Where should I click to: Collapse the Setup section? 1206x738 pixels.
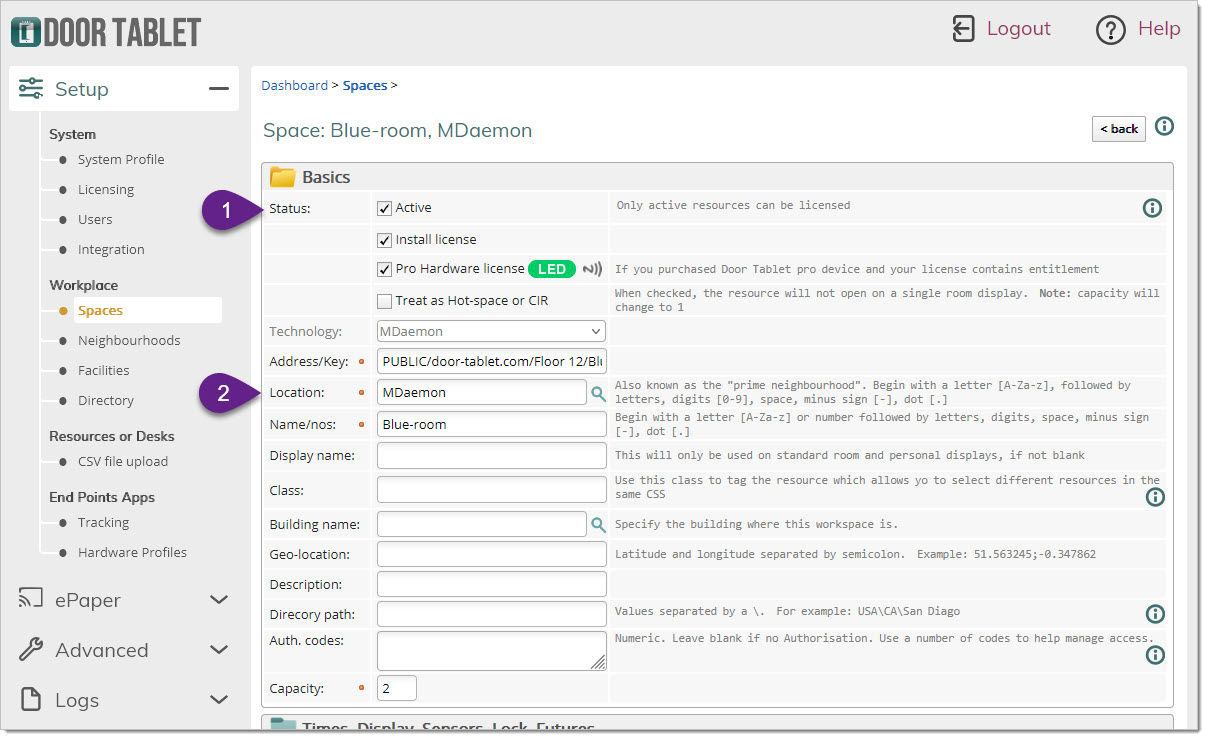click(219, 89)
